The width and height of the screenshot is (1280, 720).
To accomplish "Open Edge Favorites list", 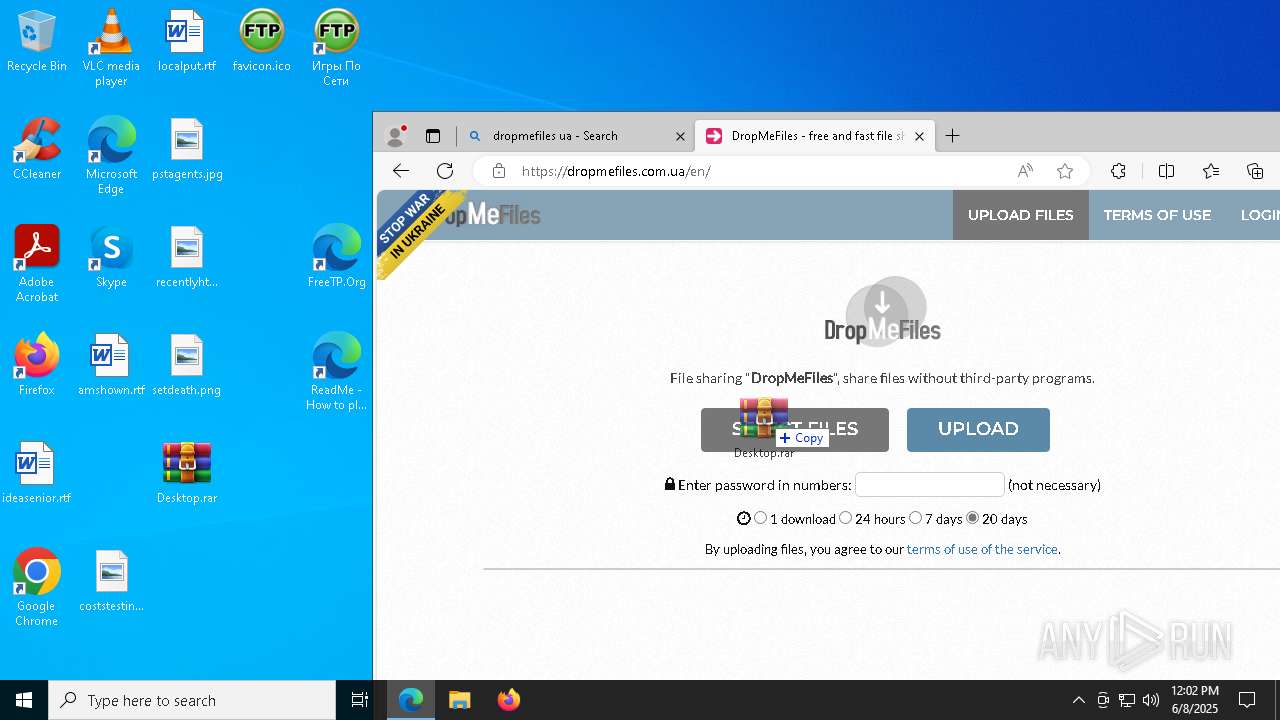I will coord(1211,171).
